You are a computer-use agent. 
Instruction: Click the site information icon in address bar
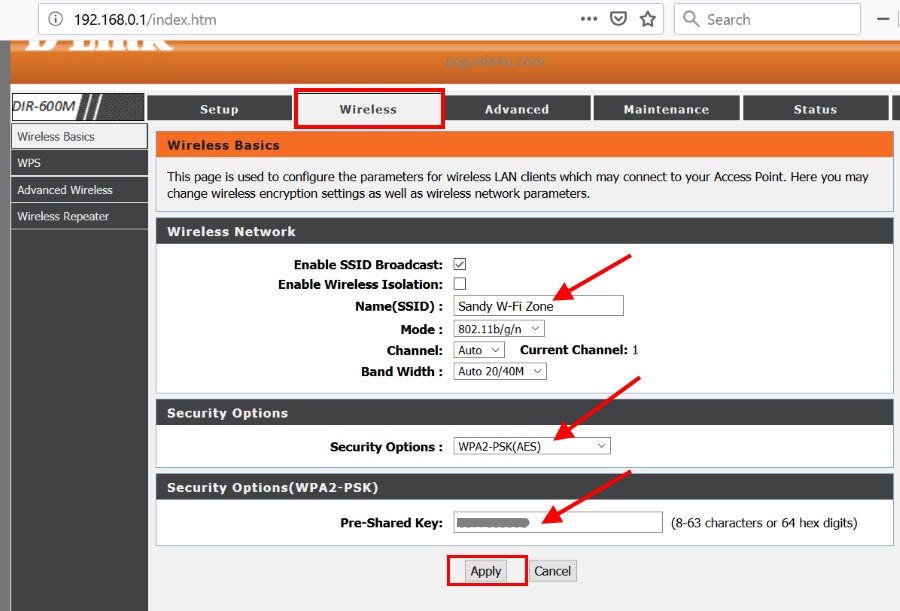point(54,19)
